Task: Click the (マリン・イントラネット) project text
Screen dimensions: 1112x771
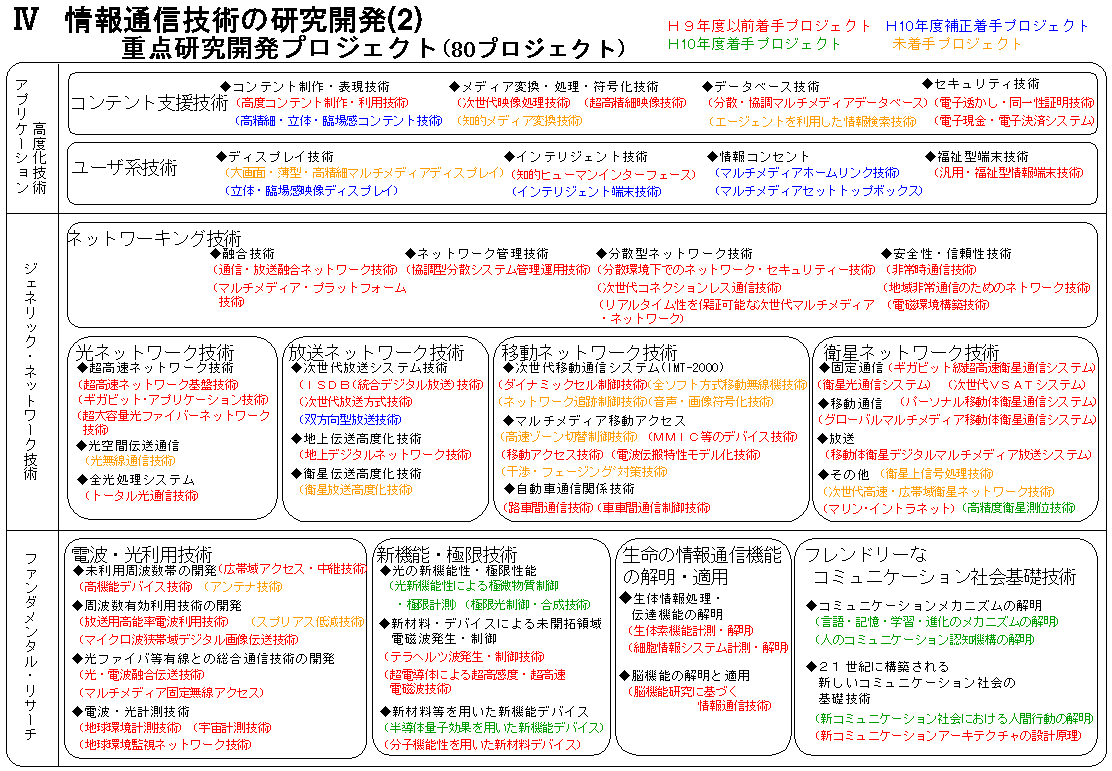Action: (x=888, y=508)
